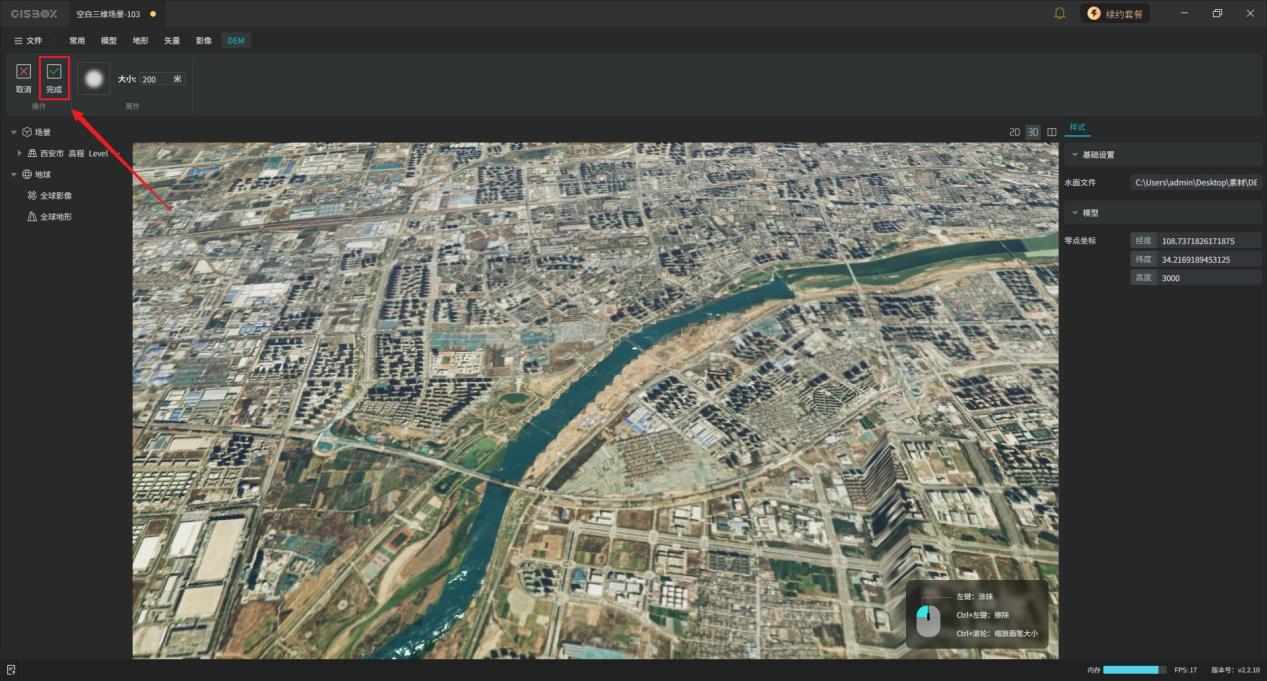This screenshot has height=681, width=1267.
Task: Collapse the 场景 tree node arrow
Action: tap(14, 132)
